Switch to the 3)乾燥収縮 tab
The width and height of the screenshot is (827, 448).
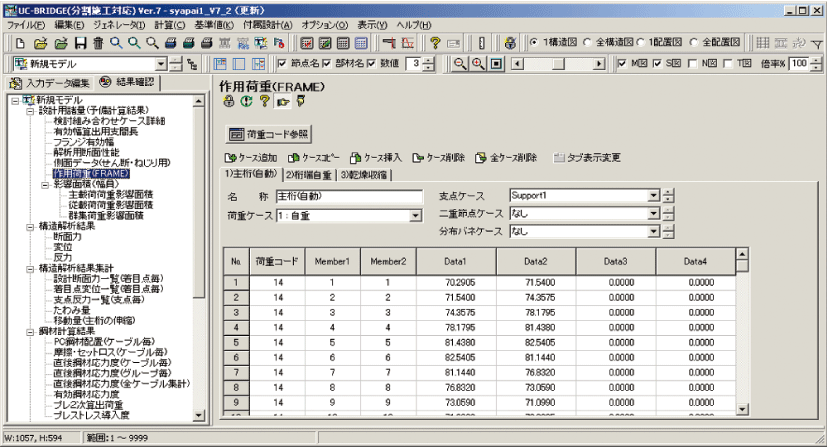[x=363, y=175]
